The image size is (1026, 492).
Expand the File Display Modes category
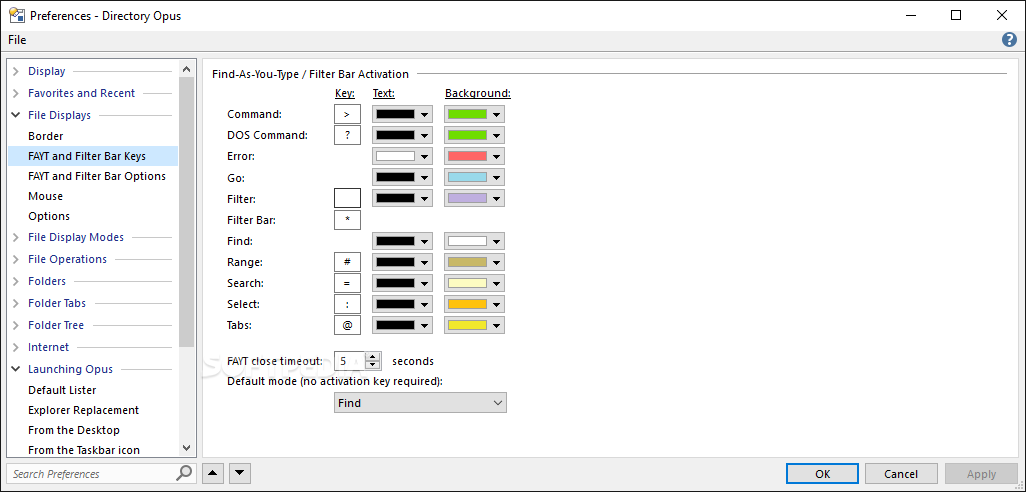click(x=16, y=237)
